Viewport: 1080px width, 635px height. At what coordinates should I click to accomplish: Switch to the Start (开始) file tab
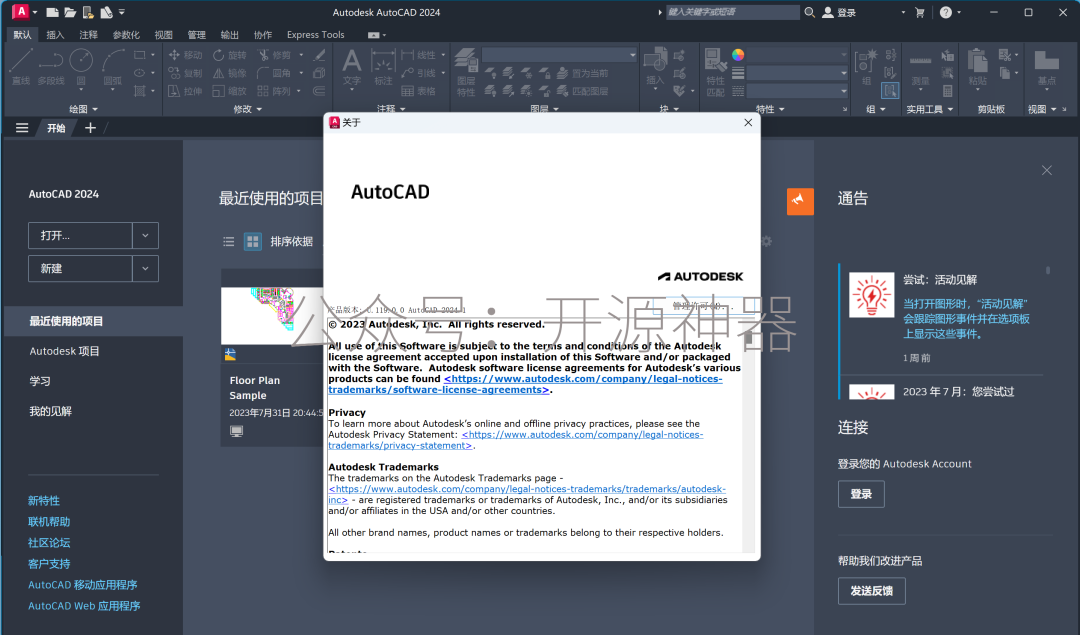(x=56, y=128)
